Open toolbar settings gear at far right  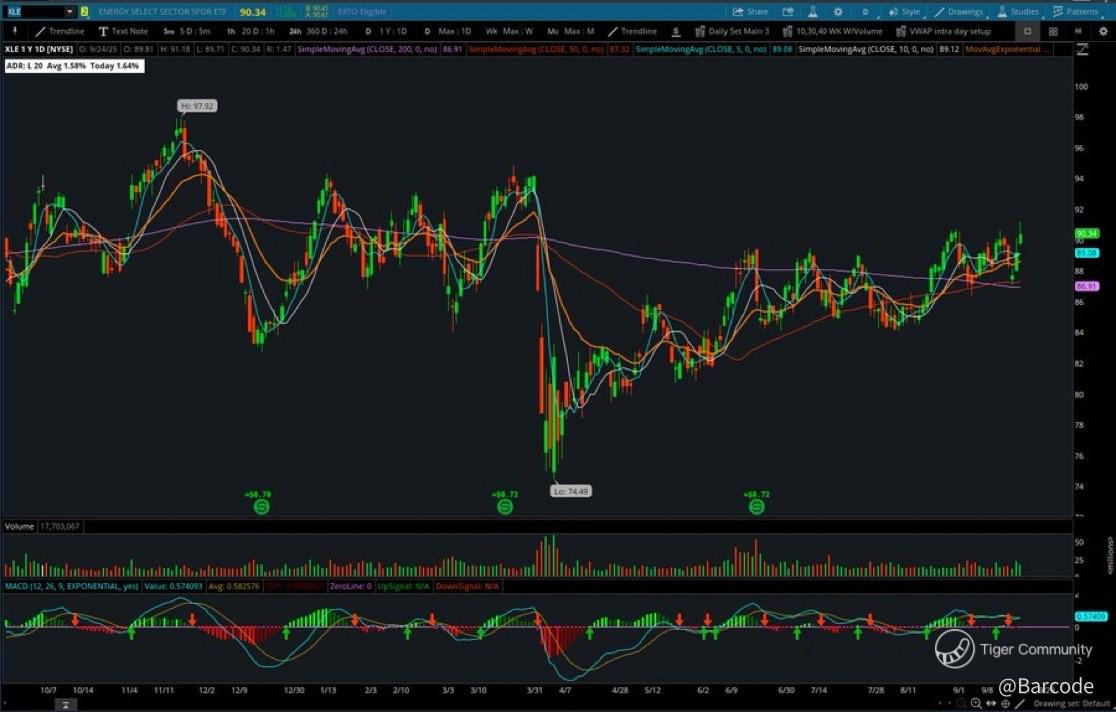(1103, 31)
